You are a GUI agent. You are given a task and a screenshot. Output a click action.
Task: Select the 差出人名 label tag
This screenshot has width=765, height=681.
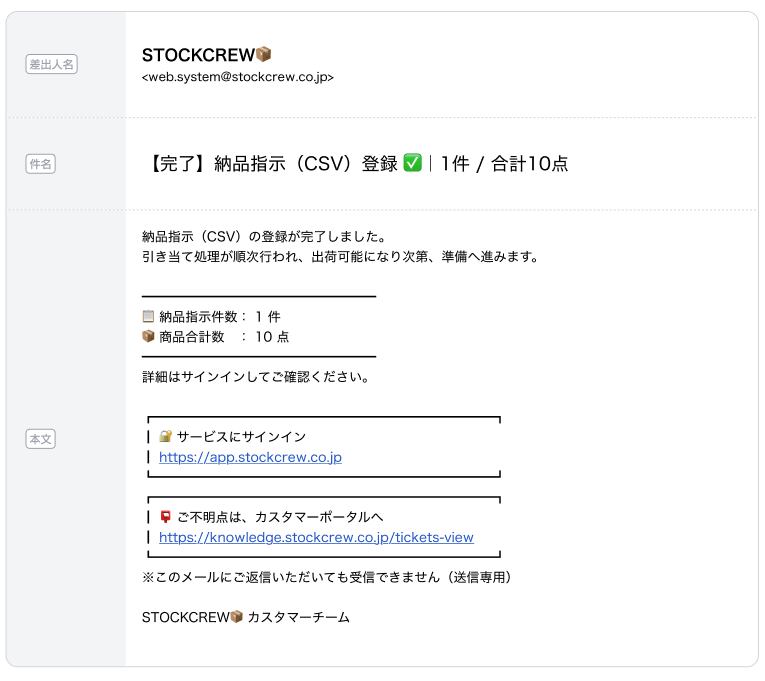[x=51, y=65]
